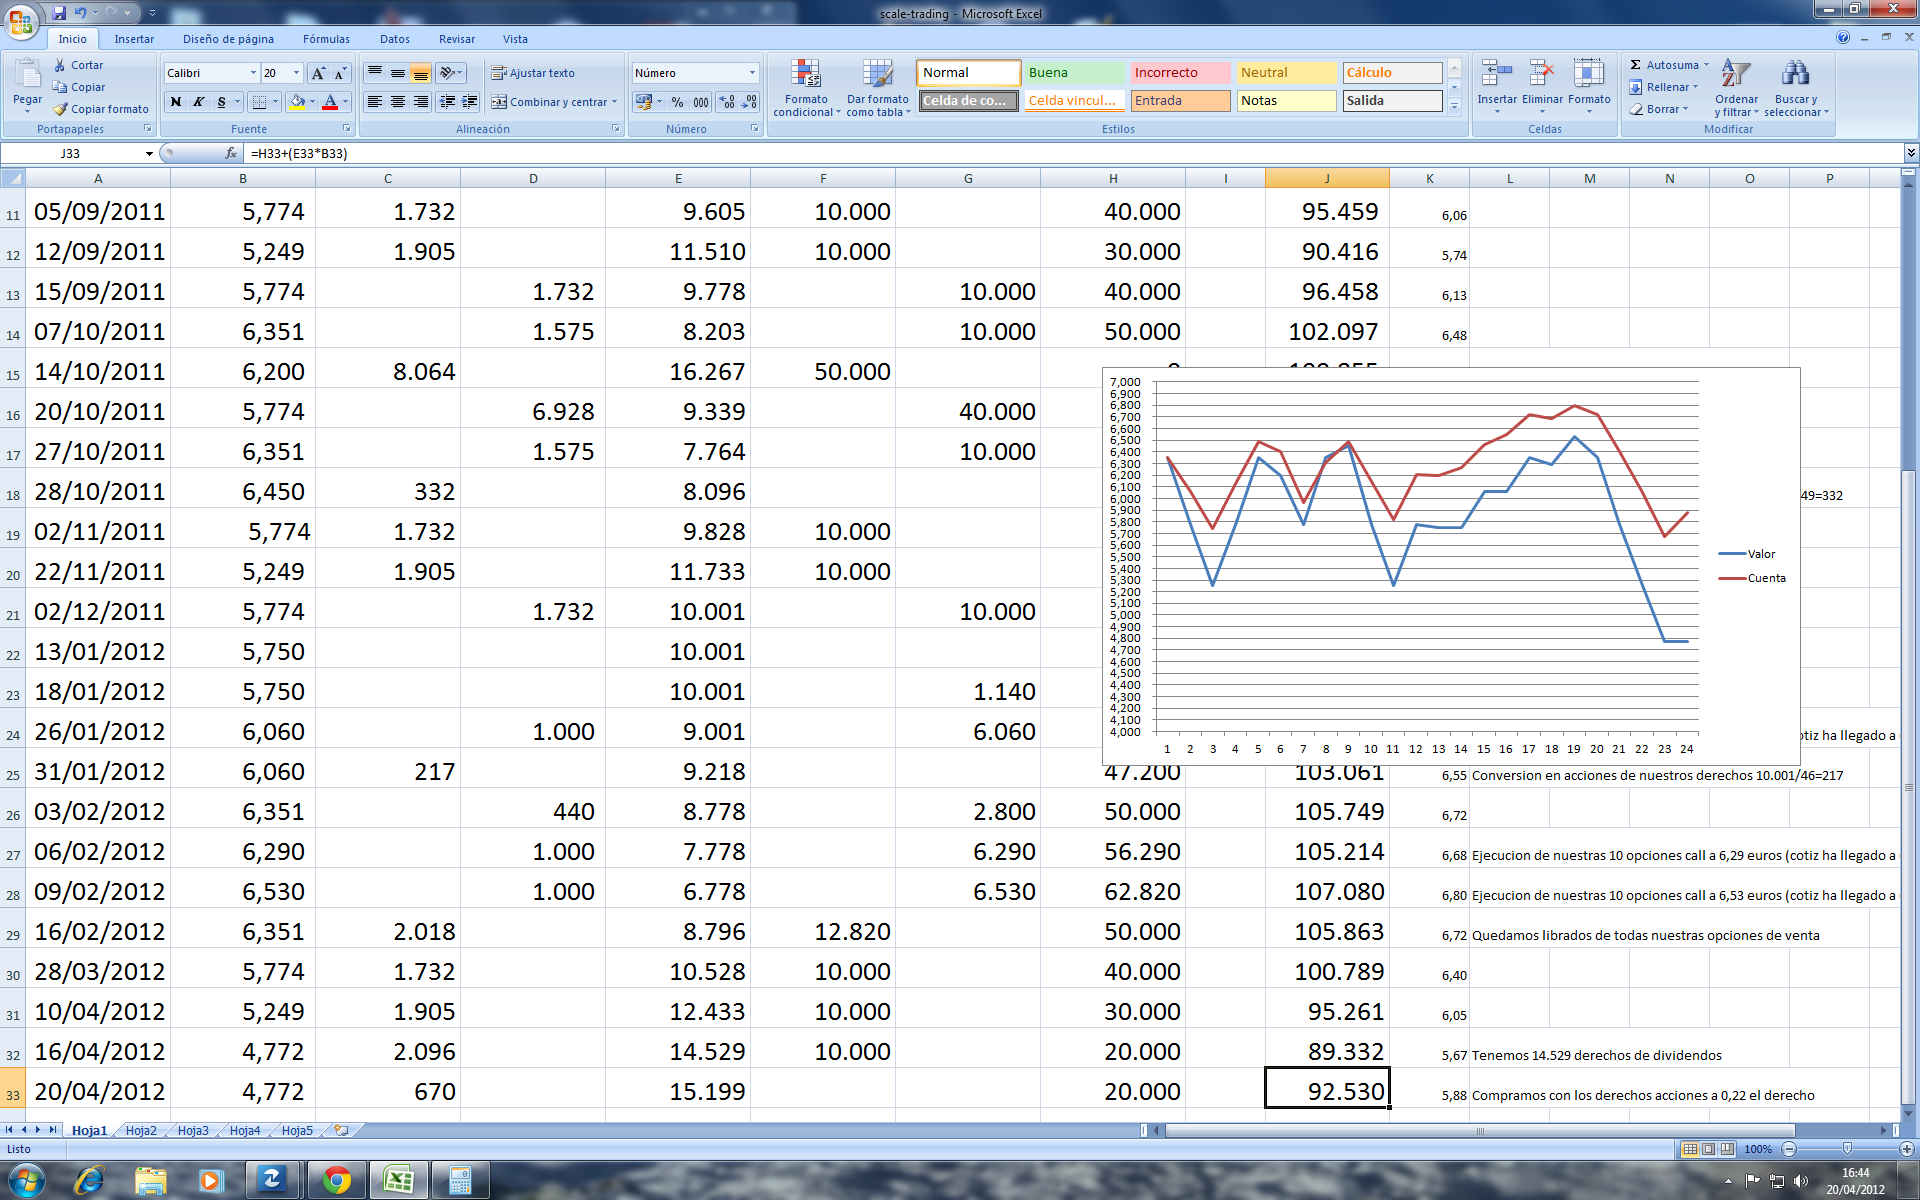Click the fill color paint bucket
Viewport: 1920px width, 1200px height.
click(x=297, y=102)
